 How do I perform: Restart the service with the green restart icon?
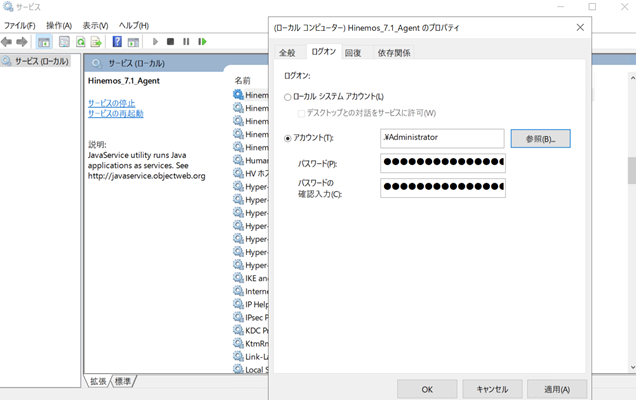click(x=202, y=41)
